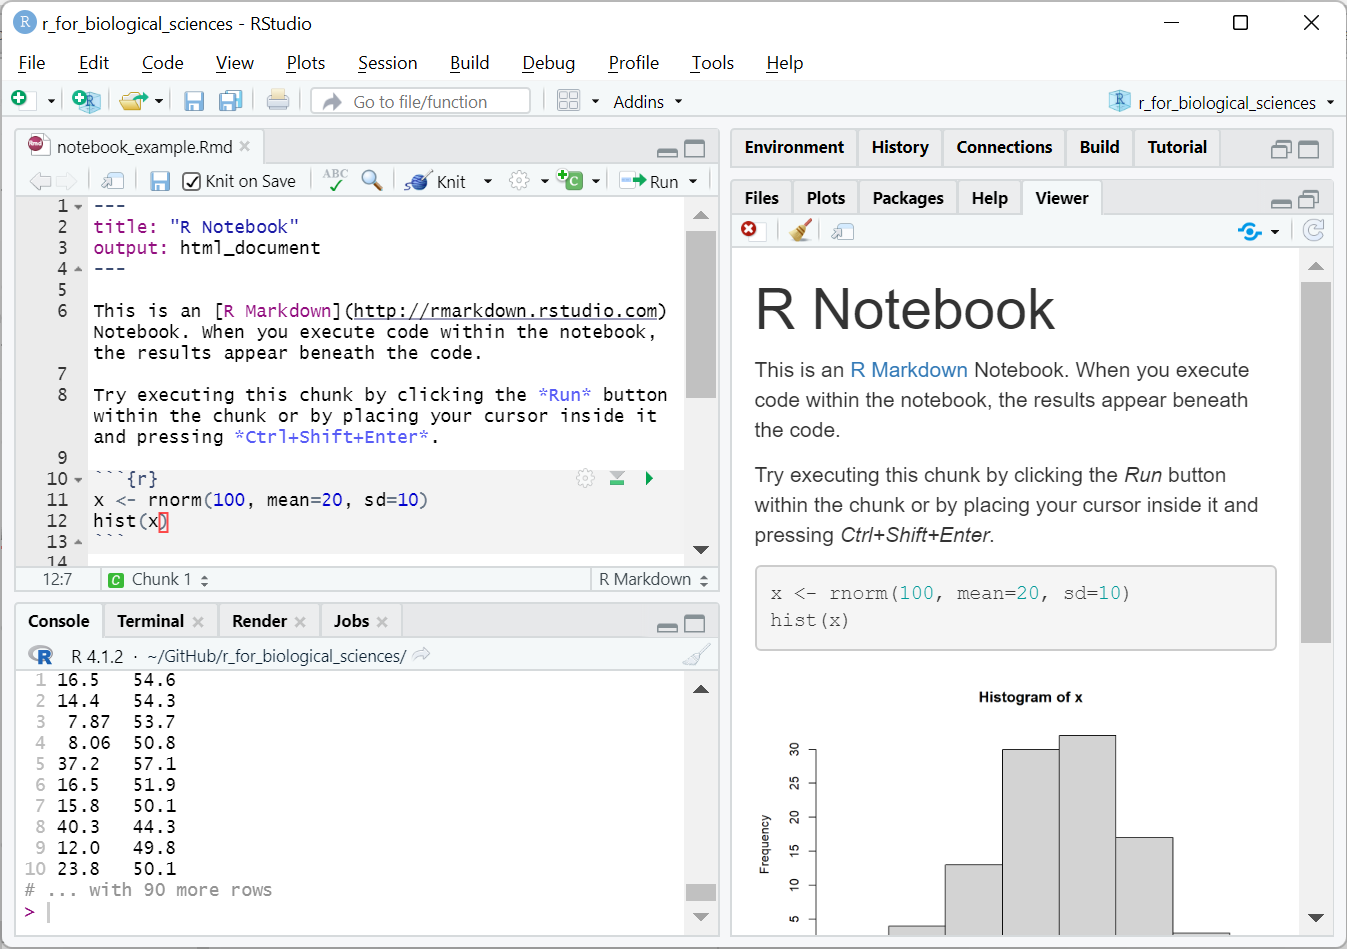Switch to the Packages tab
This screenshot has height=949, width=1347.
coord(907,198)
